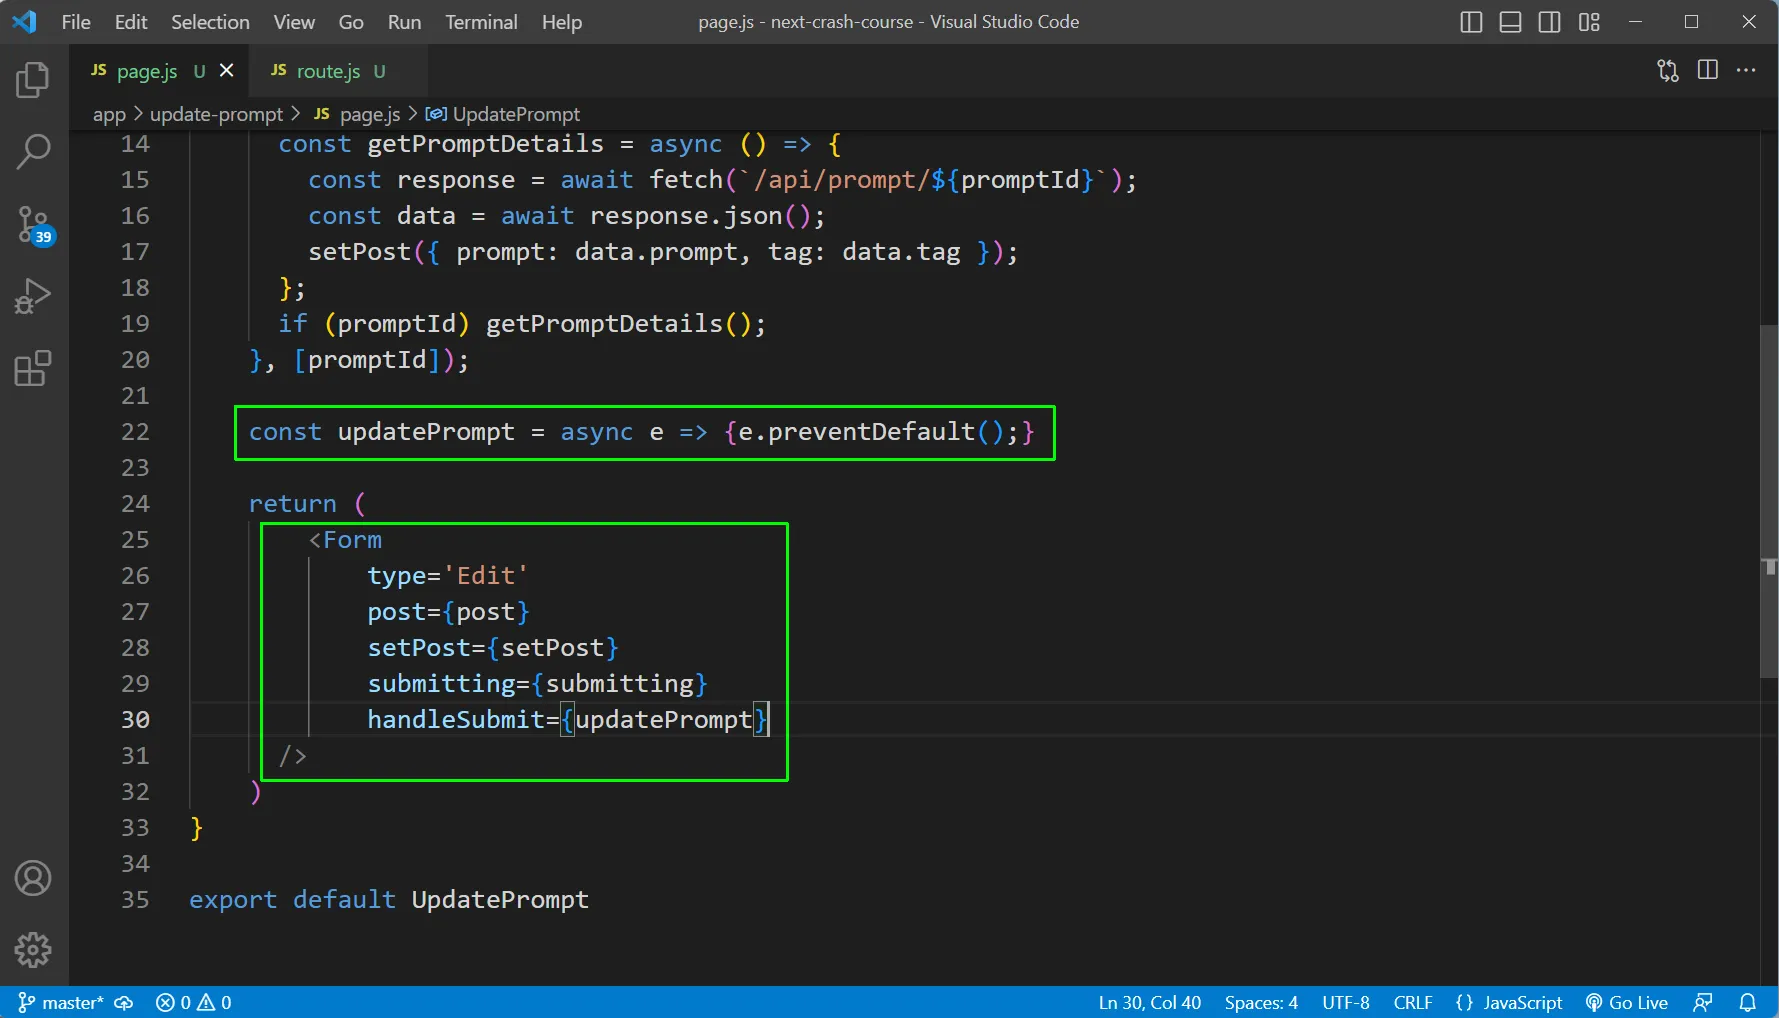Open Source Control view with 39 changes
Viewport: 1779px width, 1018px height.
33,225
